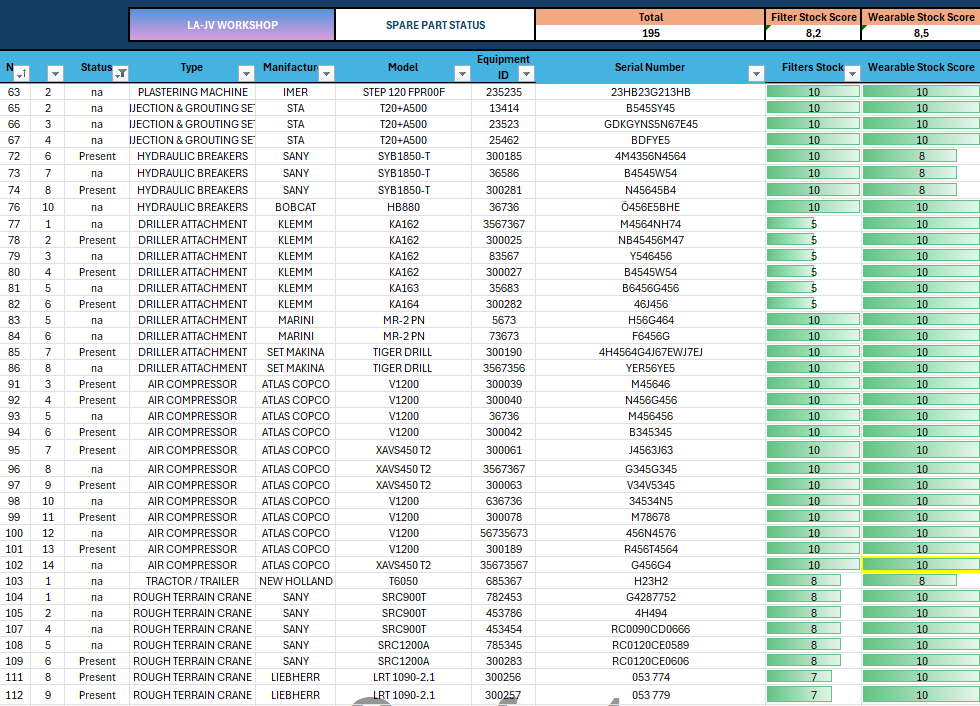Select serial number YER56YE5

click(x=651, y=368)
